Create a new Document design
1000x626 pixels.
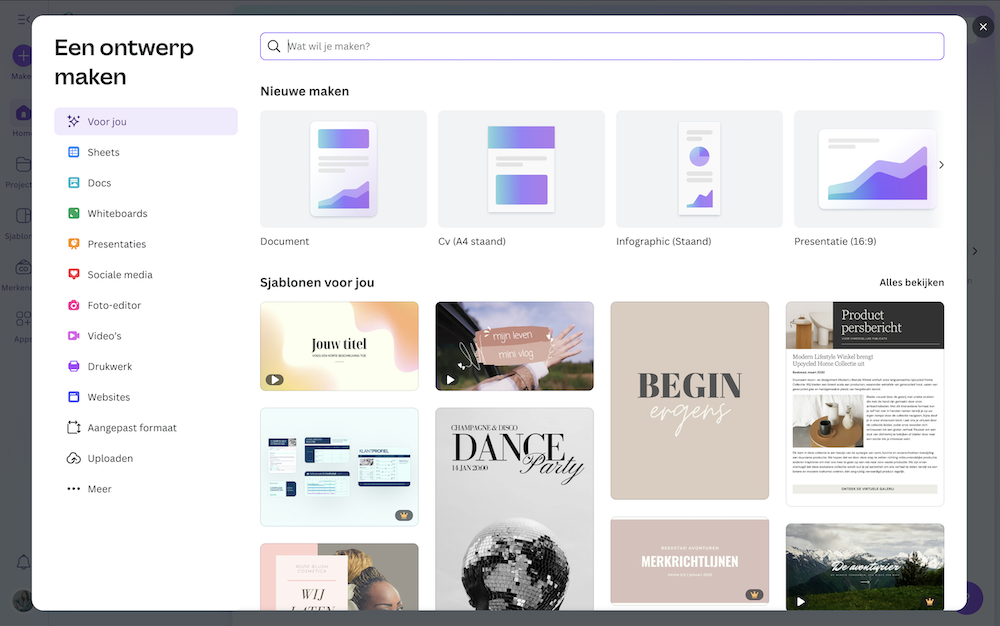tap(343, 169)
